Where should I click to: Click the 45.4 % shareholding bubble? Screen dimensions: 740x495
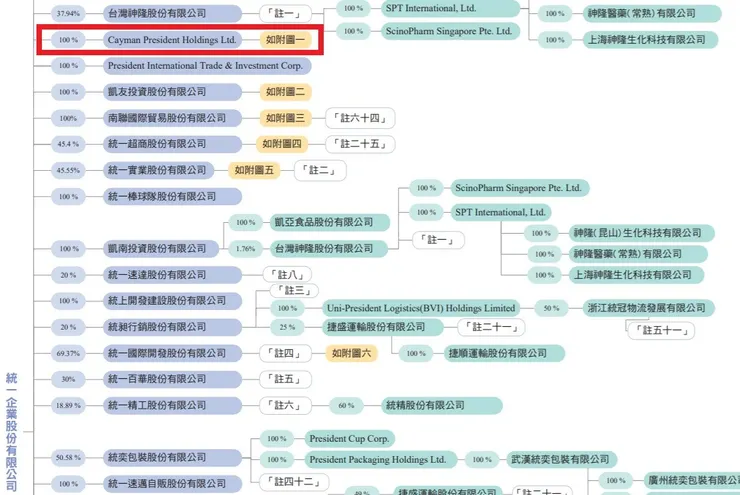(68, 144)
